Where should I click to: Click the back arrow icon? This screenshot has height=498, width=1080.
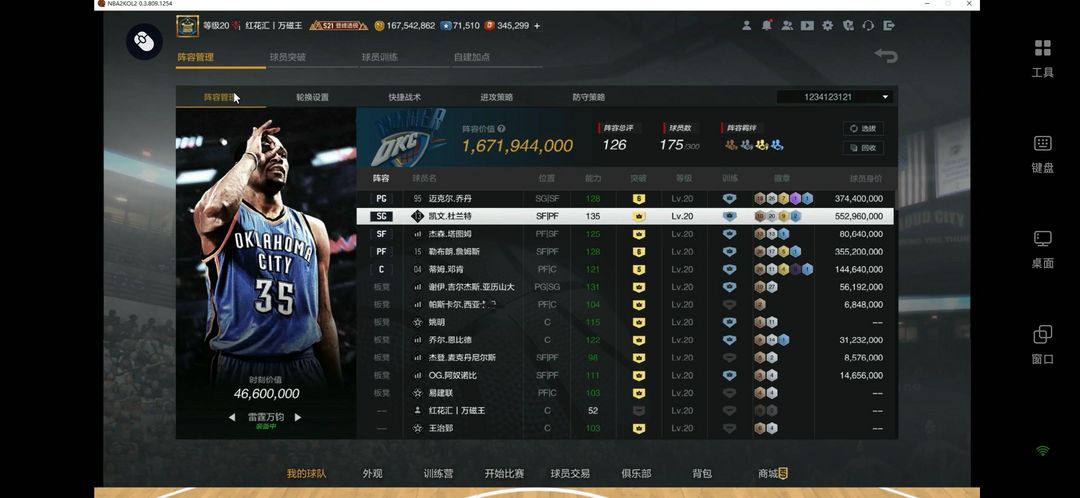point(886,55)
